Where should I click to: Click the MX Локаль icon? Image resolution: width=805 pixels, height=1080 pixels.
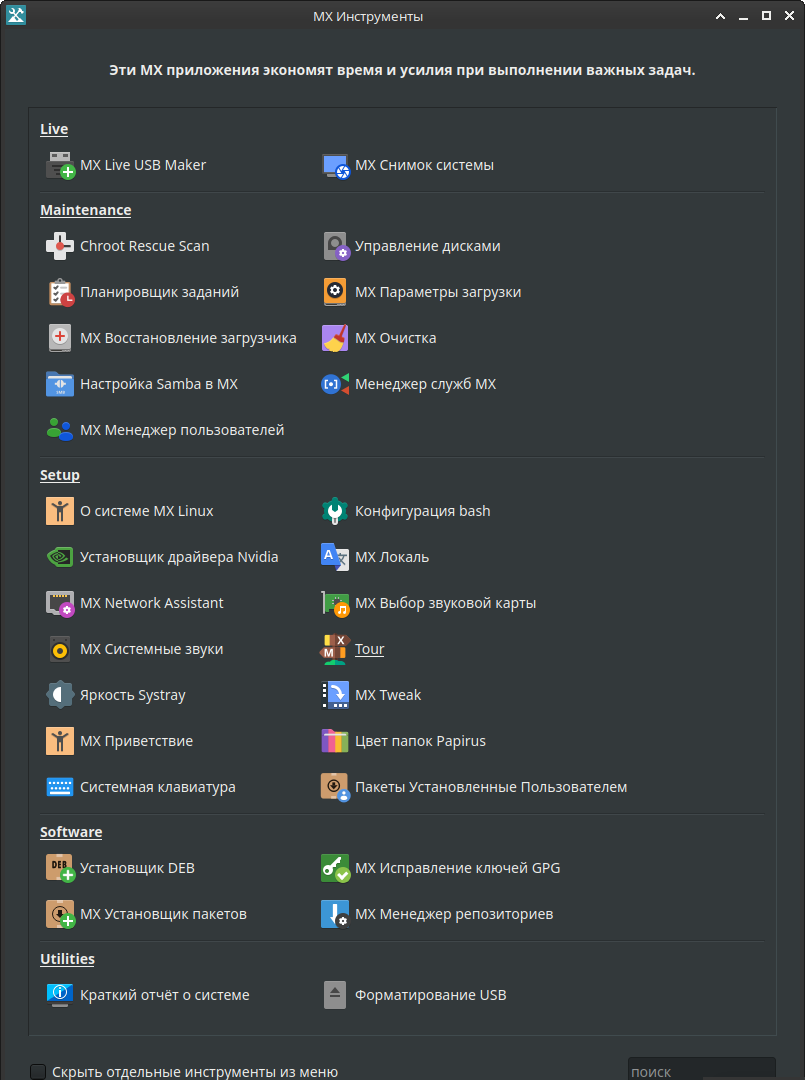point(335,557)
